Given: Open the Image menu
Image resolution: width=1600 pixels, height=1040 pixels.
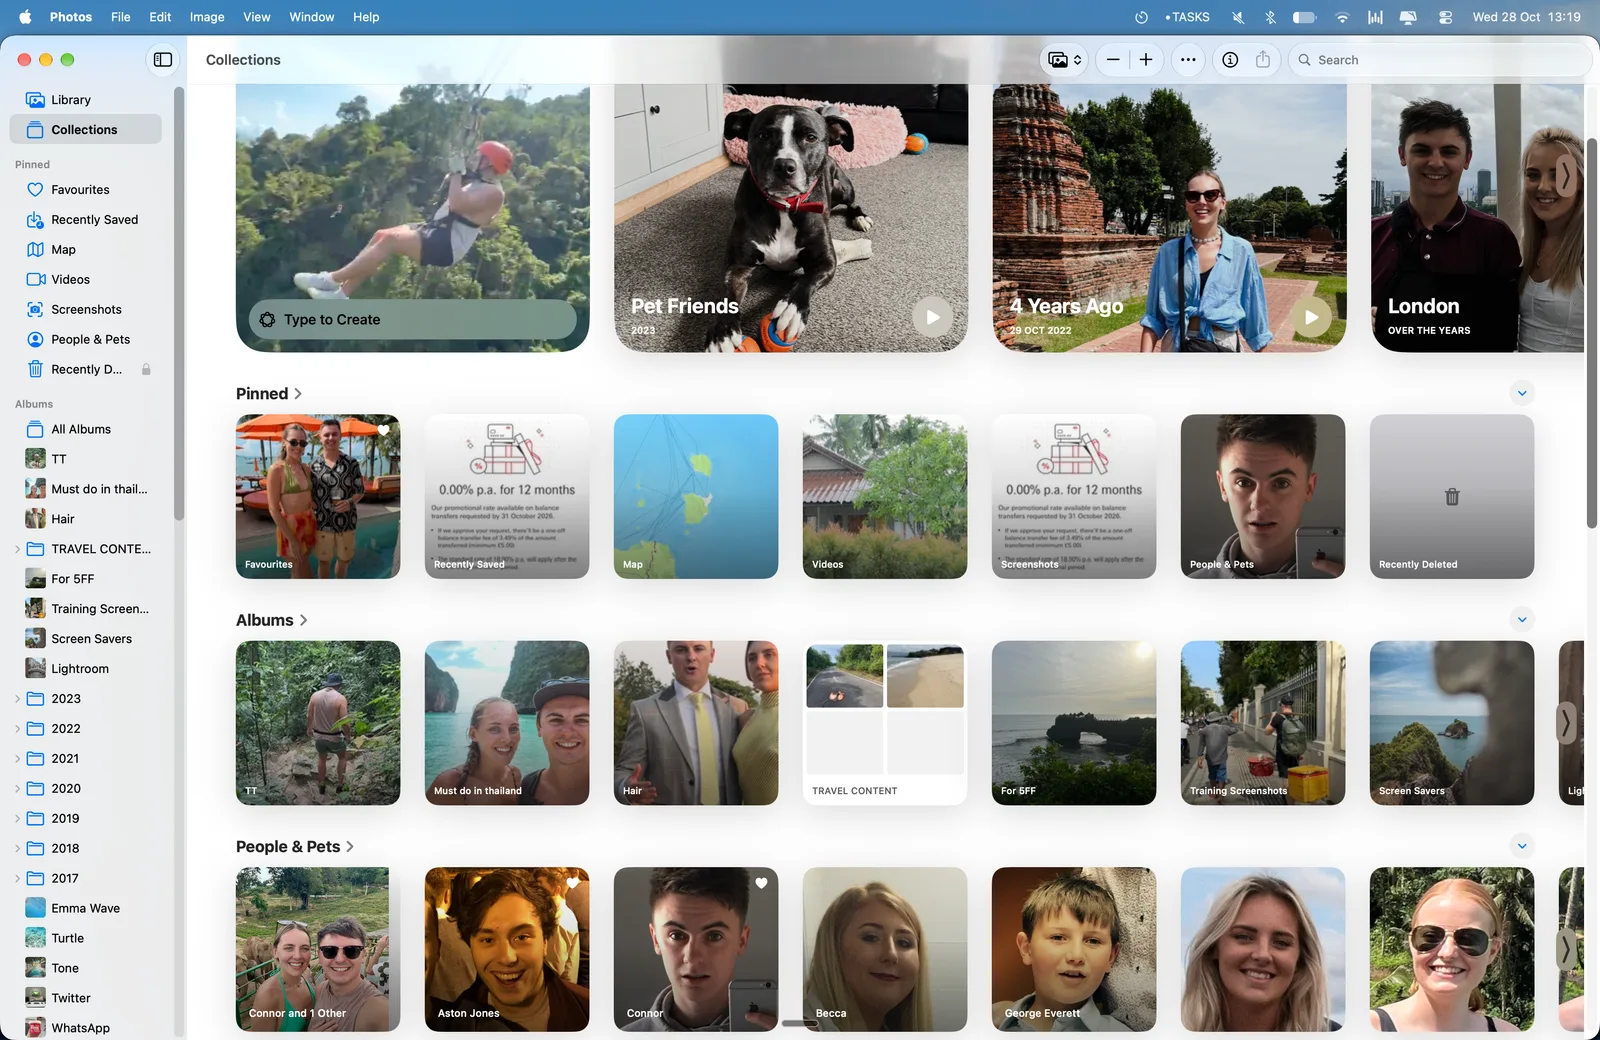Looking at the screenshot, I should pyautogui.click(x=207, y=17).
